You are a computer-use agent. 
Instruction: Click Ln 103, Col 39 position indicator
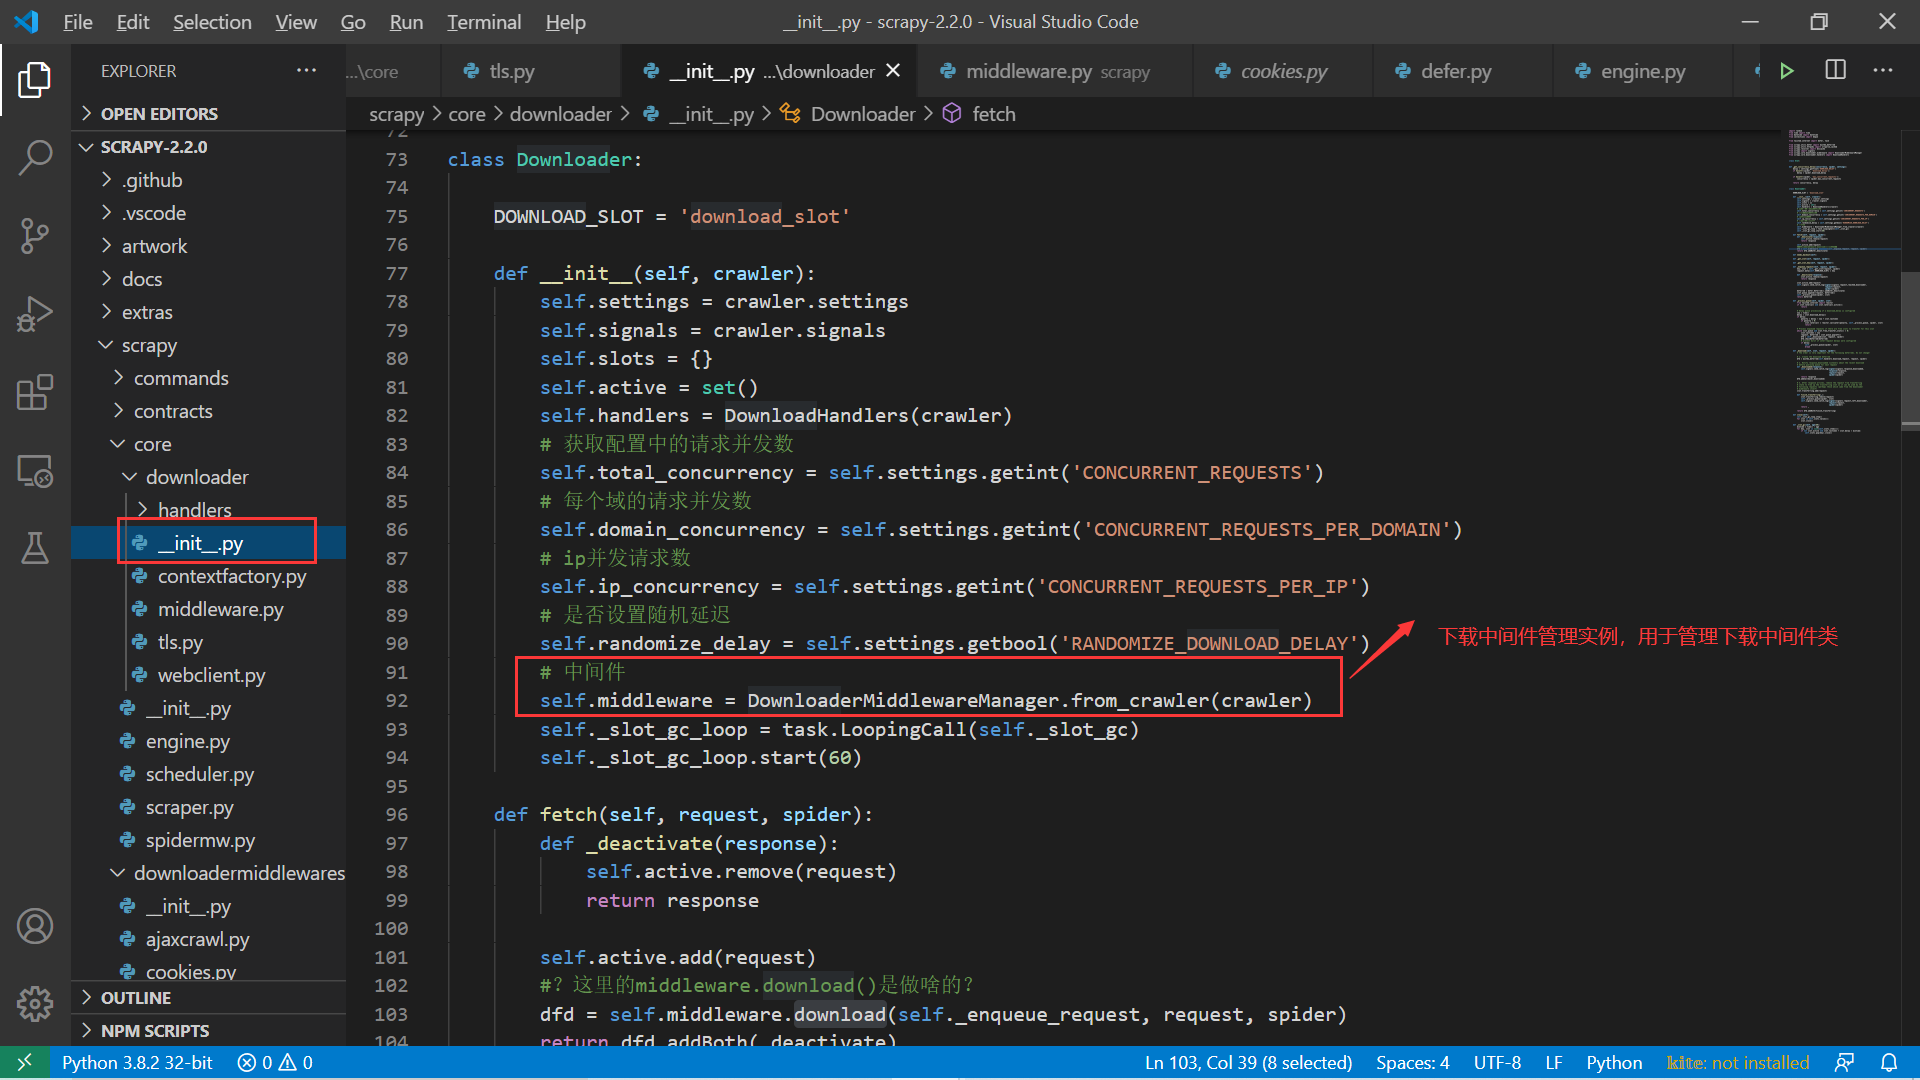1248,1062
